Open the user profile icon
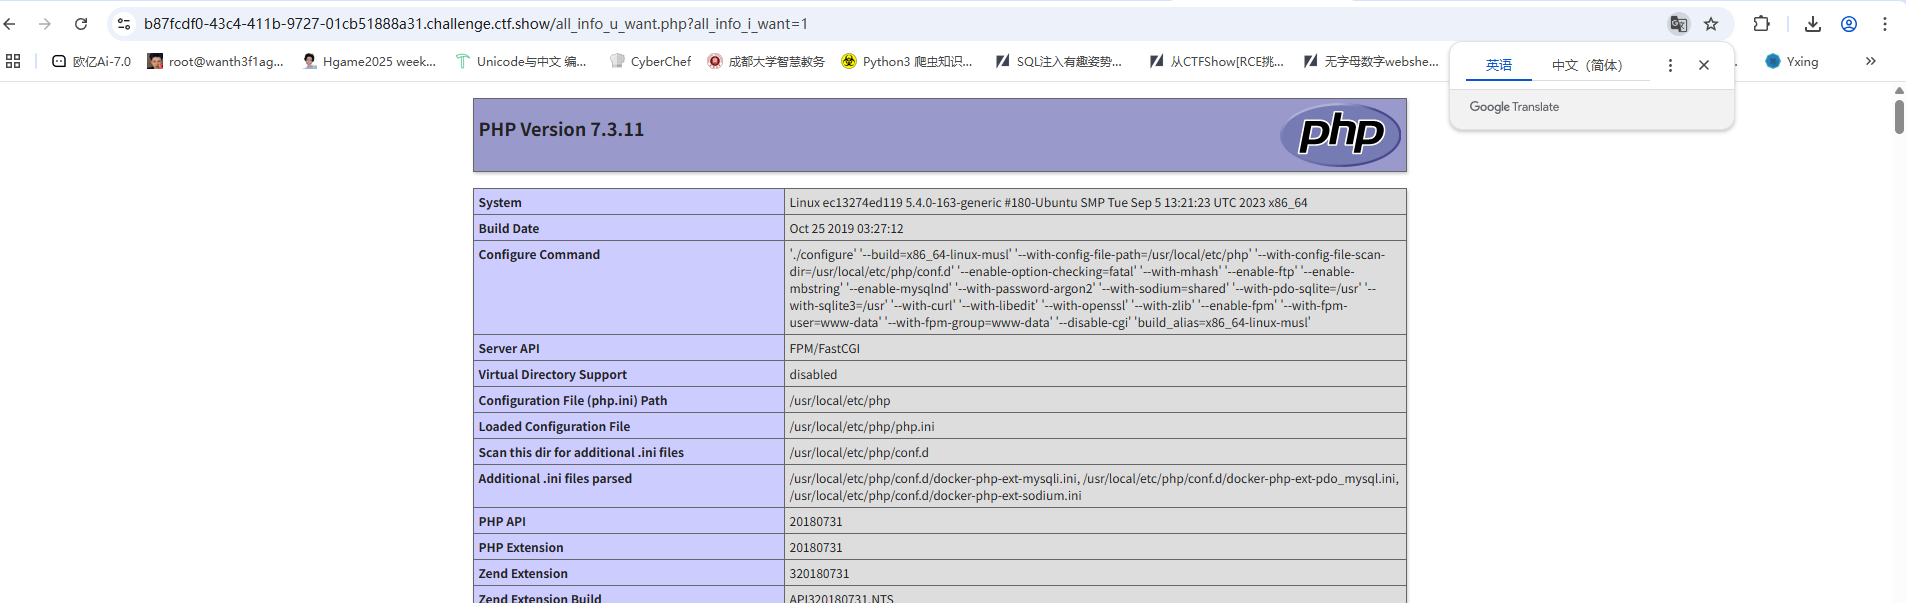The width and height of the screenshot is (1906, 603). pos(1849,24)
